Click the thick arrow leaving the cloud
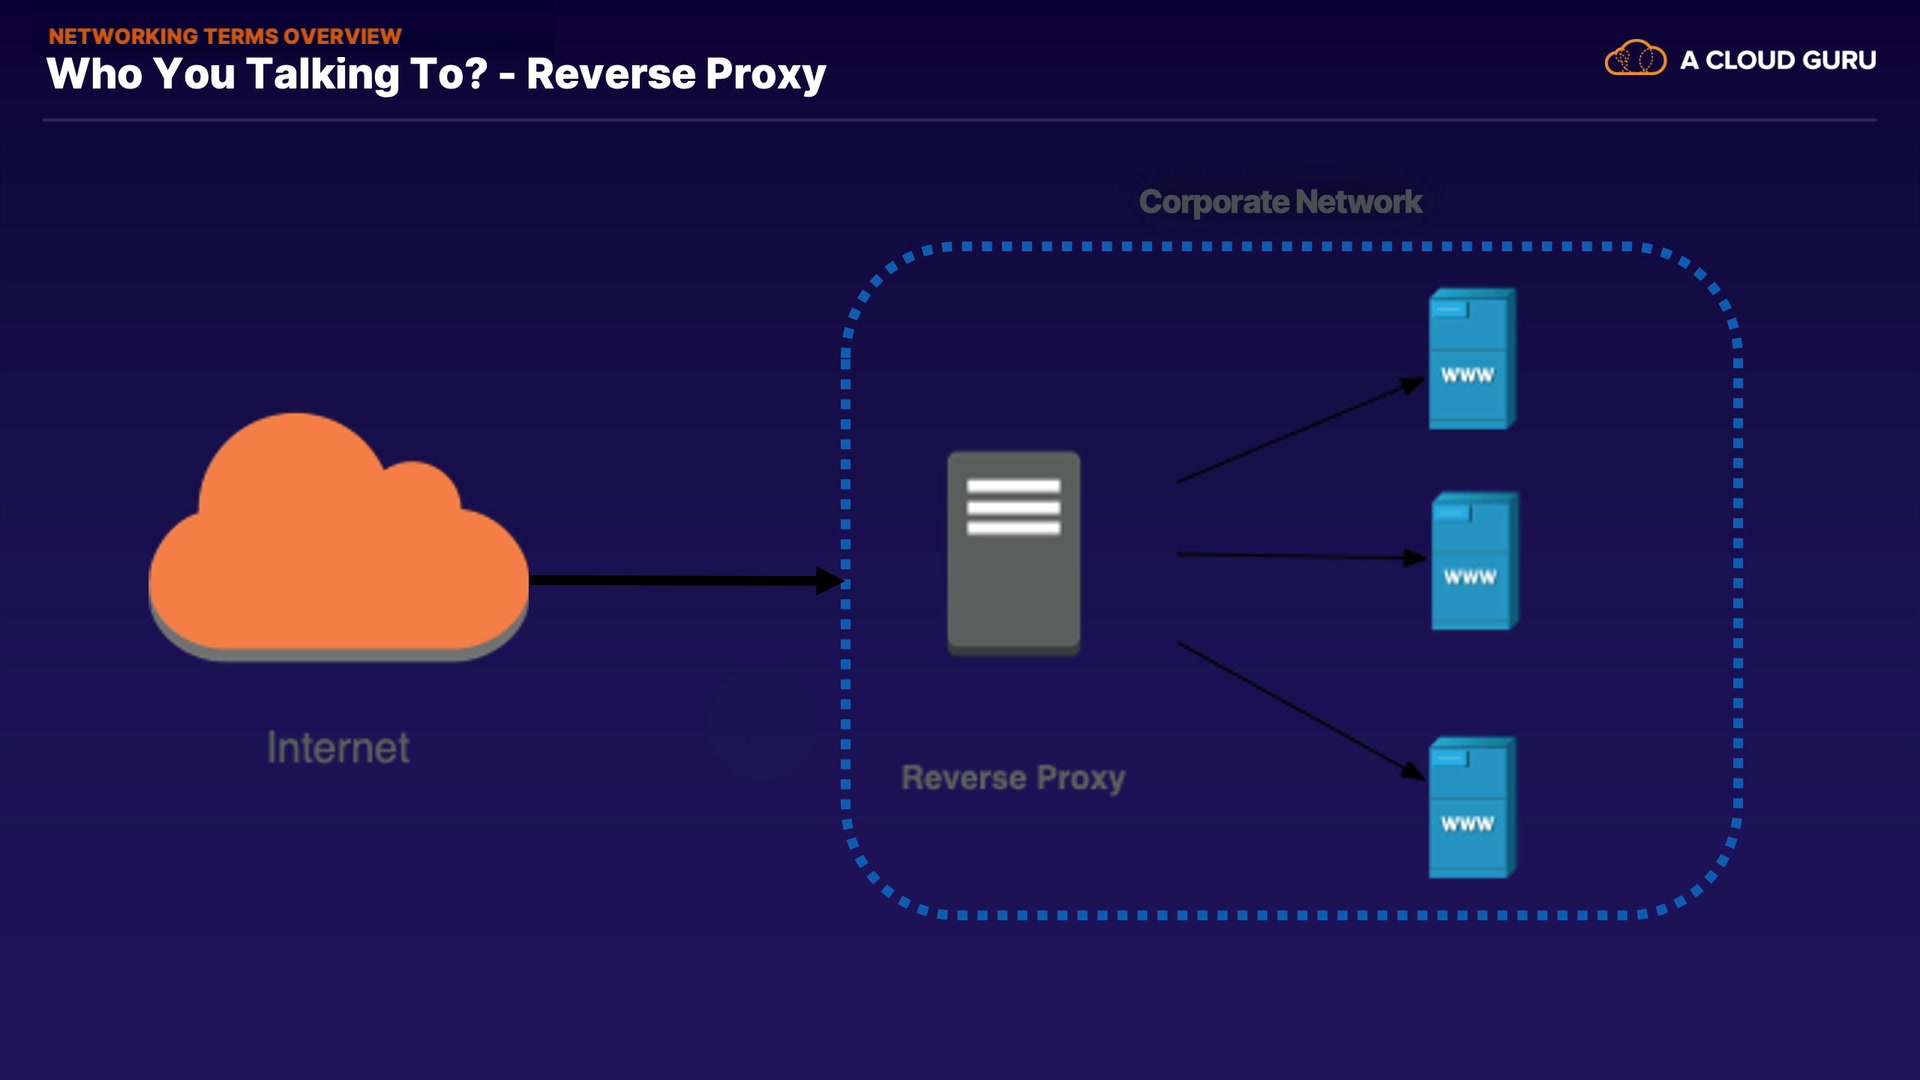 pyautogui.click(x=680, y=580)
